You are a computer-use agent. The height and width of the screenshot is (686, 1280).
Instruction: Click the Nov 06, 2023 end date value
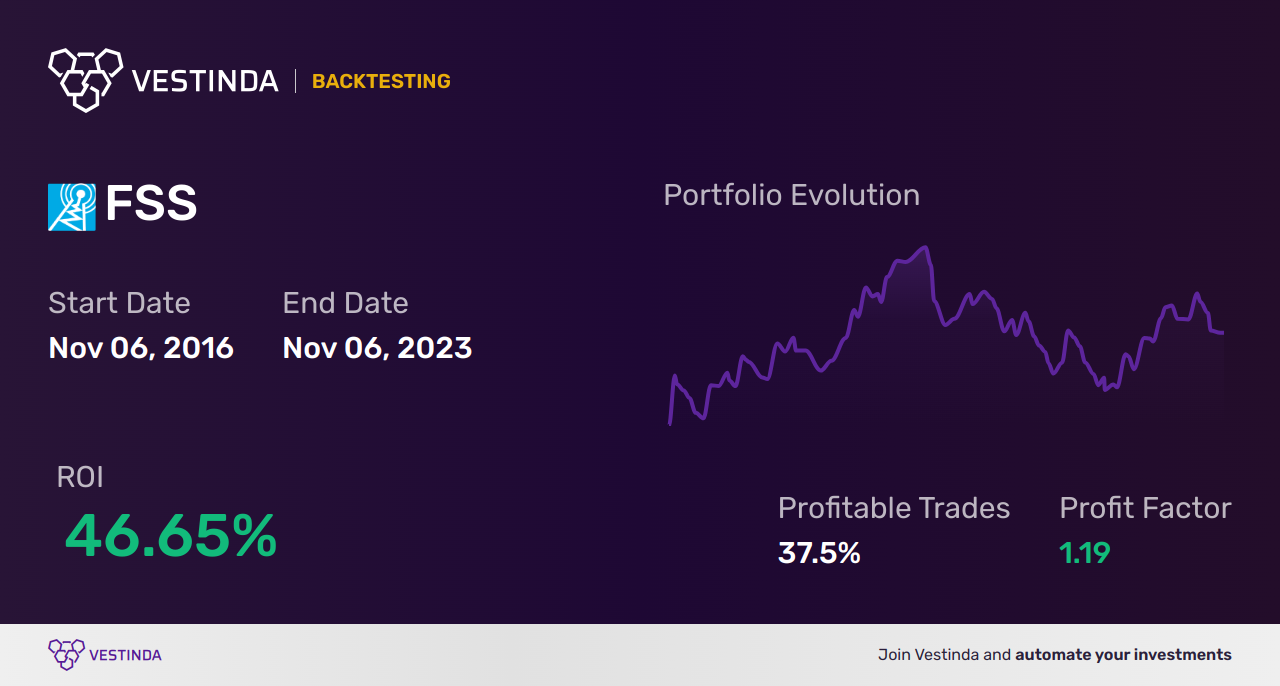[377, 347]
